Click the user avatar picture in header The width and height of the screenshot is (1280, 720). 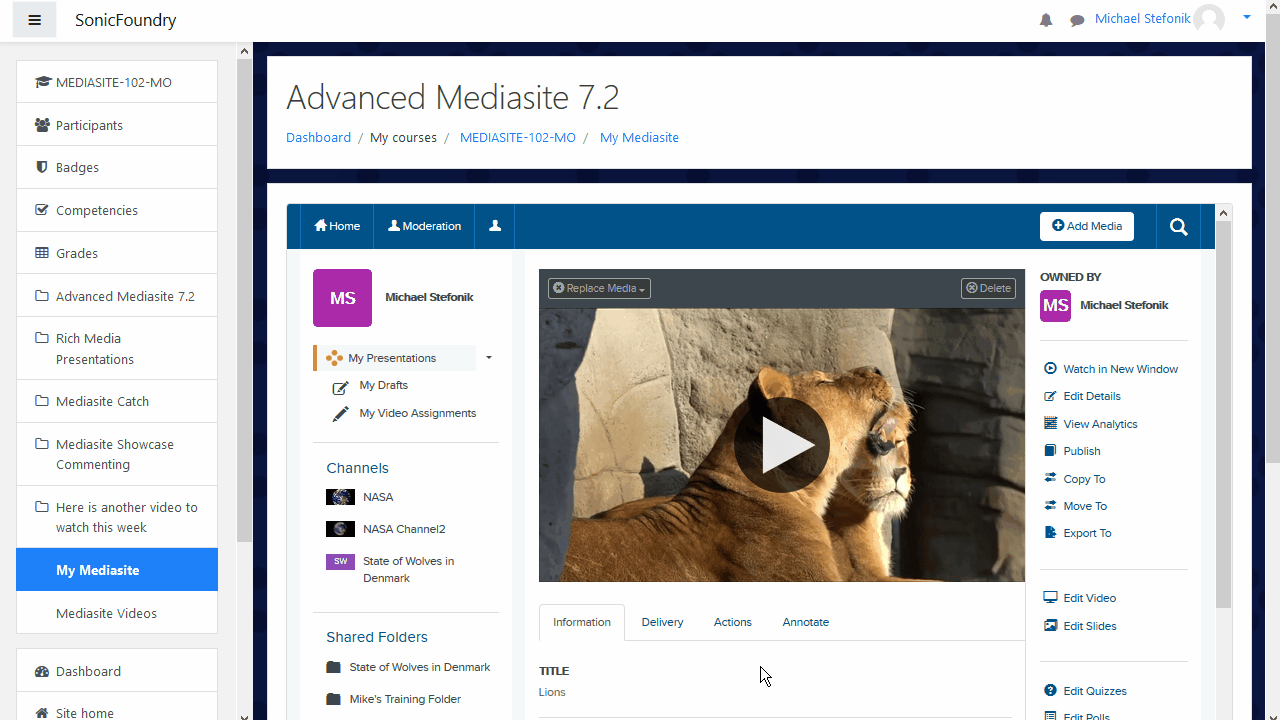[1209, 19]
